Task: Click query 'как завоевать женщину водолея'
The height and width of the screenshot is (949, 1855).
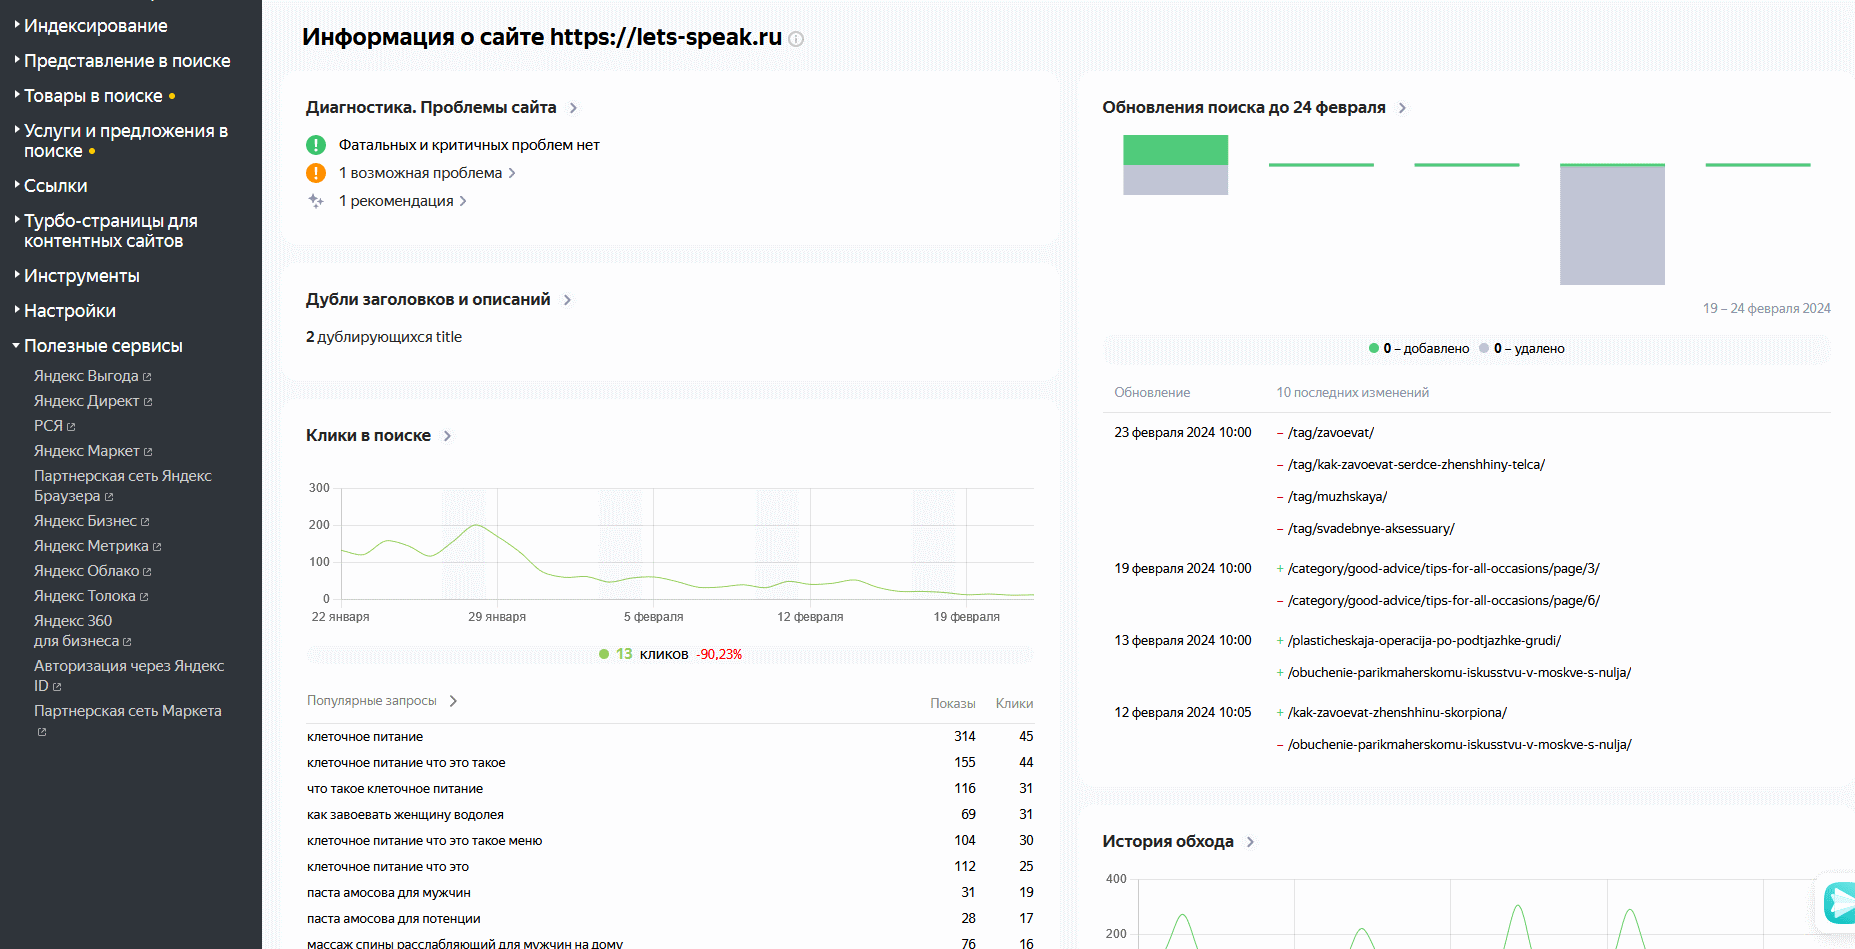Action: coord(405,815)
